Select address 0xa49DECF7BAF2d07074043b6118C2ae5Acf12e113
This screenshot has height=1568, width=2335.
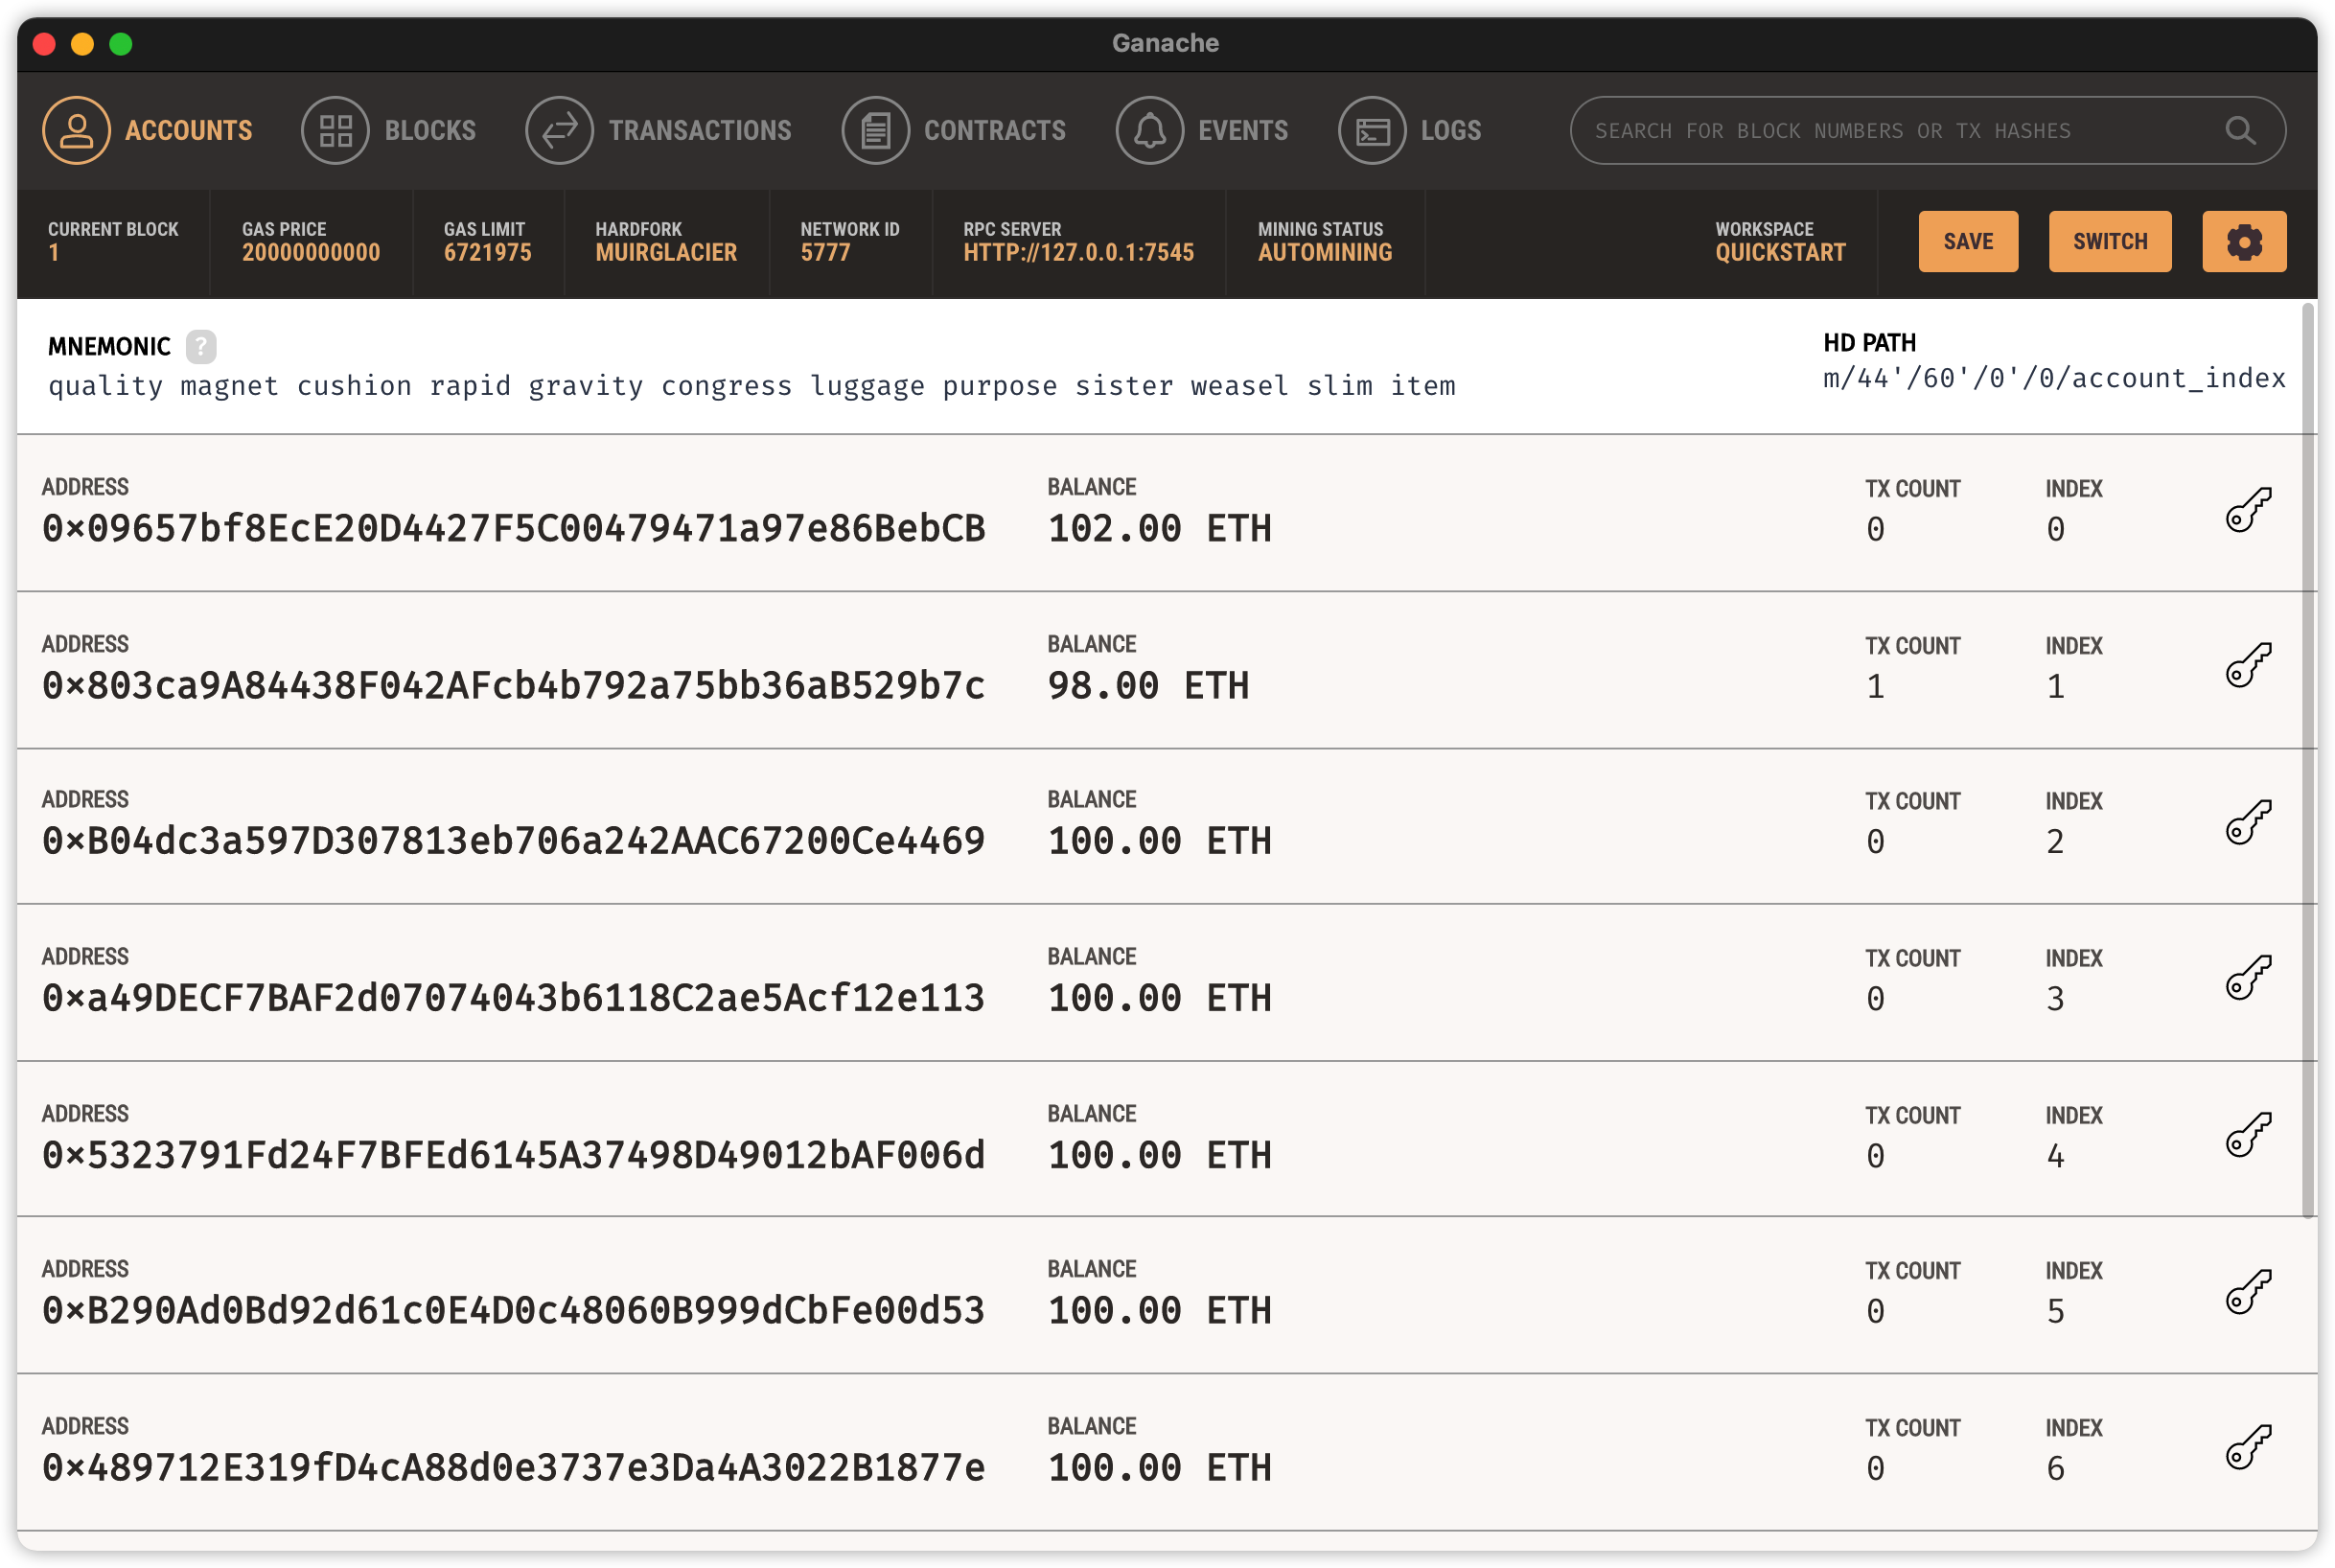tap(514, 998)
